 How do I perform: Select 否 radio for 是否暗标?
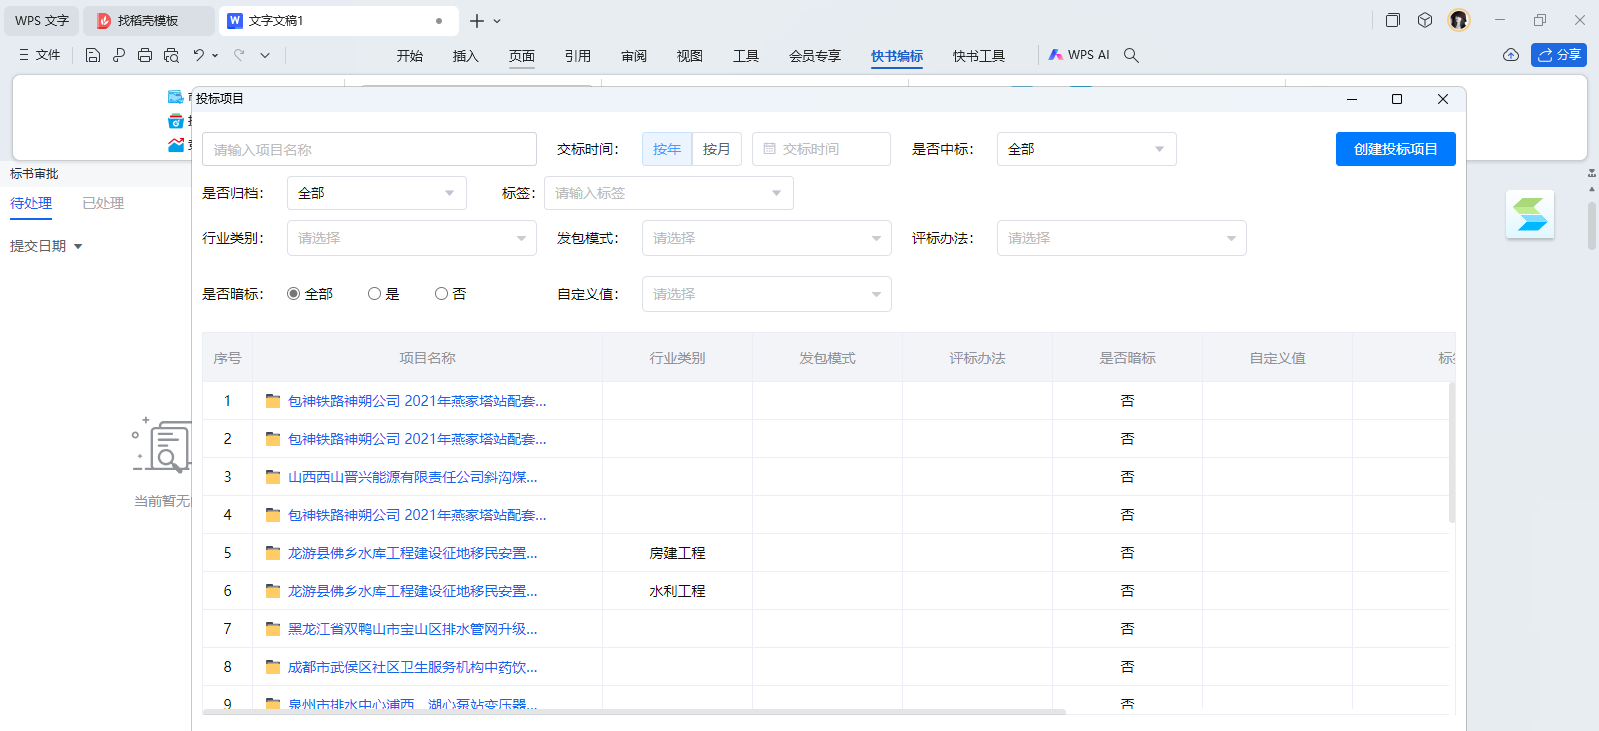(x=441, y=294)
